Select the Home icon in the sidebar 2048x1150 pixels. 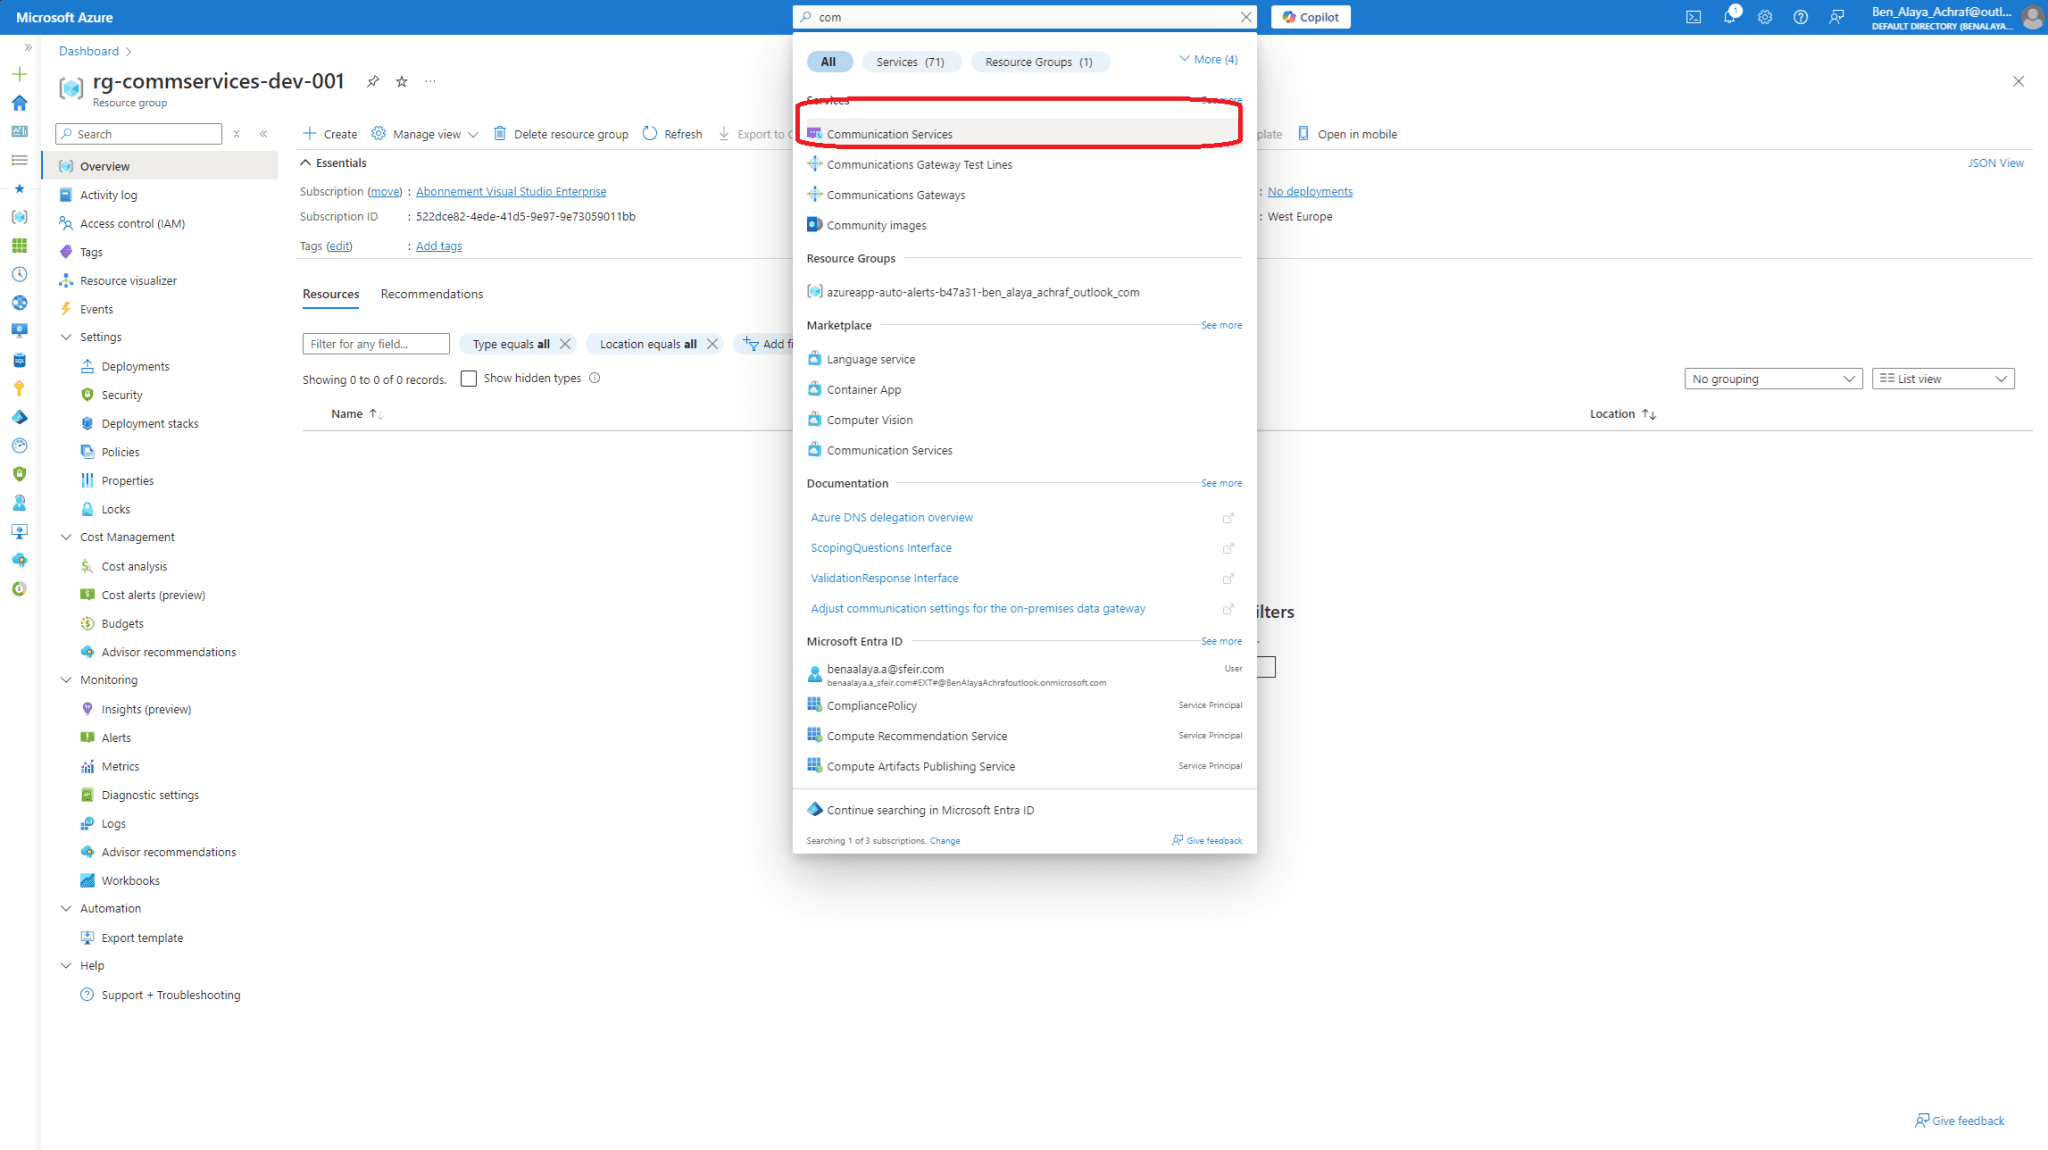point(19,102)
